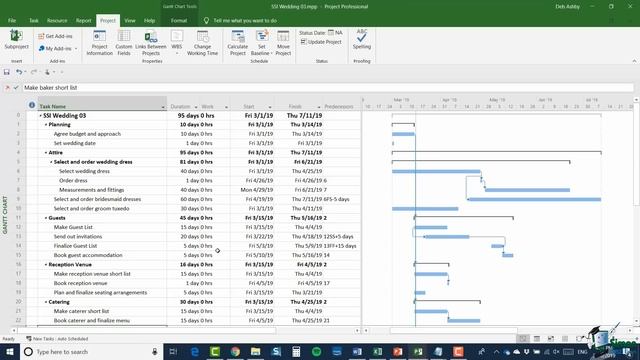The image size is (640, 360).
Task: Open Project Information dialog
Action: point(99,43)
